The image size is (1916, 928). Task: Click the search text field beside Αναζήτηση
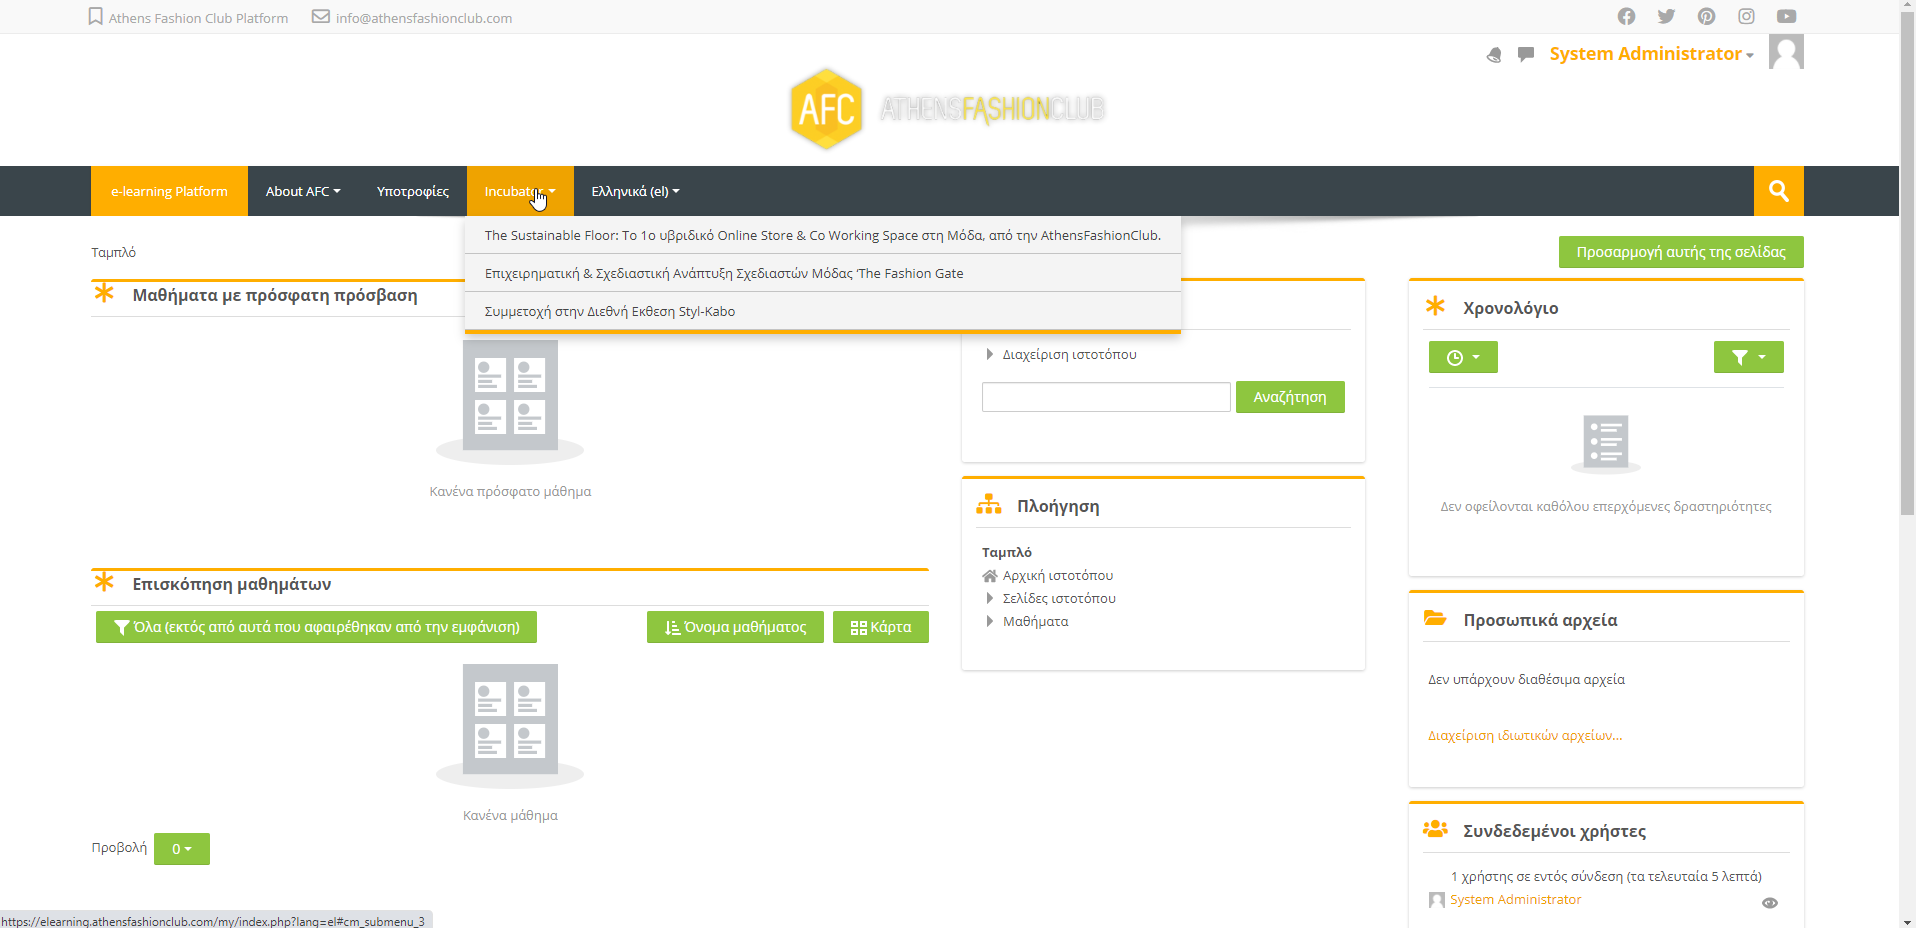tap(1105, 397)
